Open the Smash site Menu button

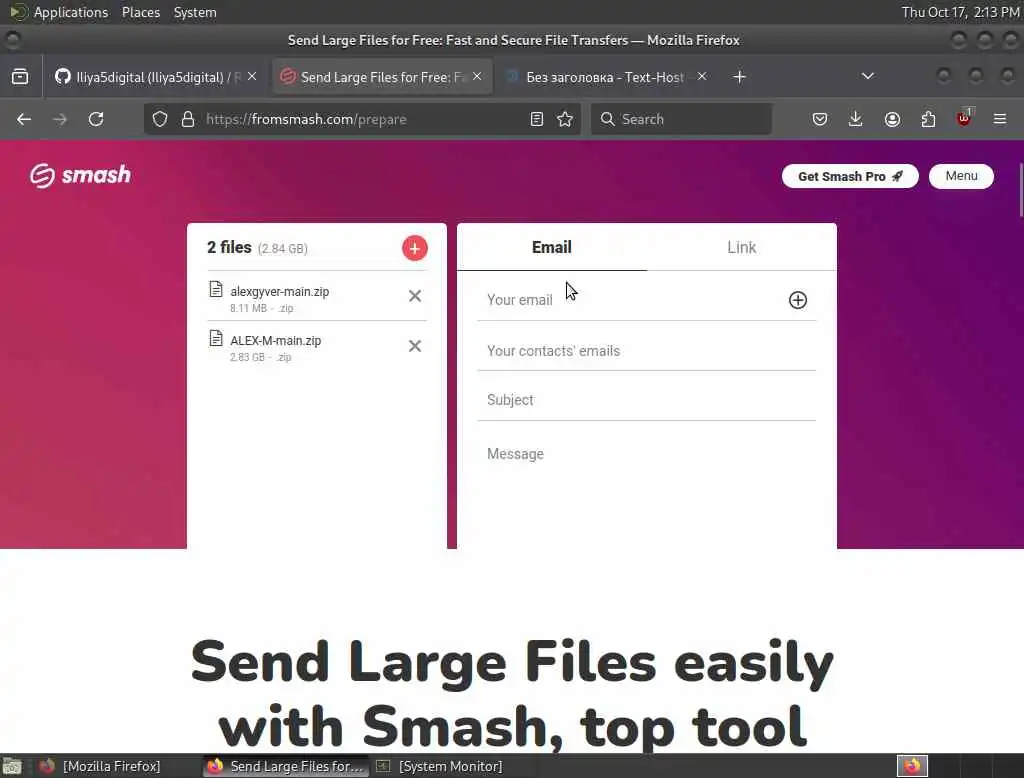click(x=961, y=176)
